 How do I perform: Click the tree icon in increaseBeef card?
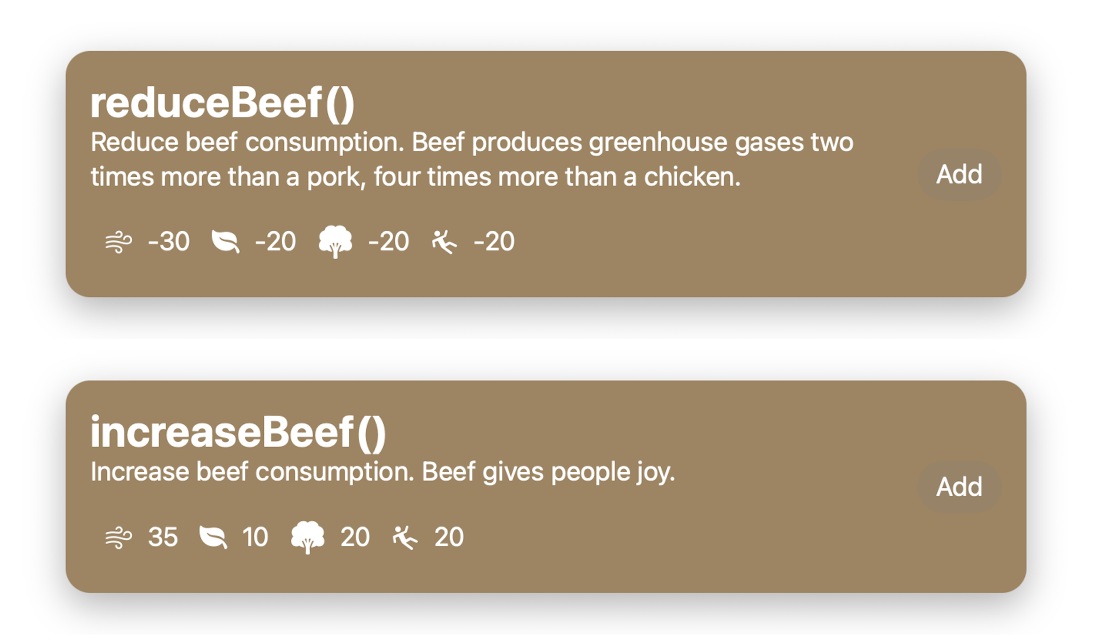(308, 538)
